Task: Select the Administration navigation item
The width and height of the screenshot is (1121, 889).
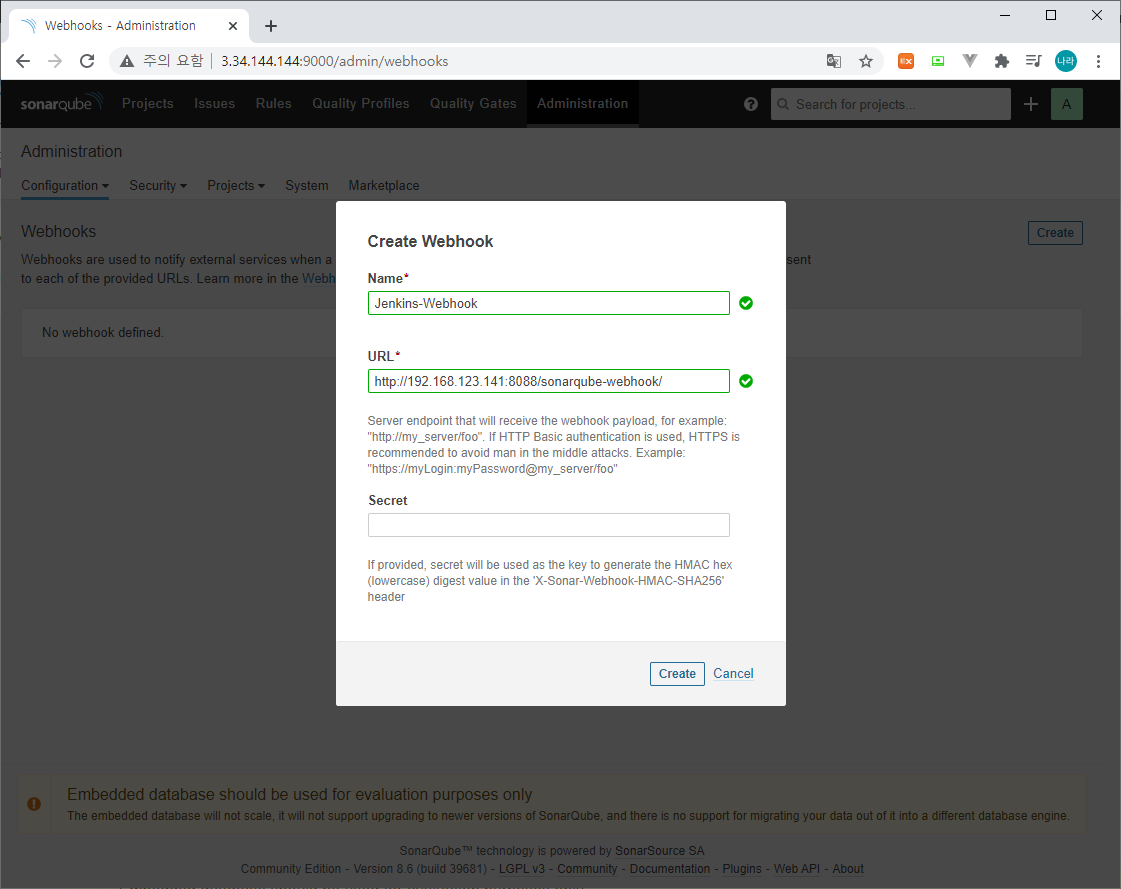Action: click(583, 103)
